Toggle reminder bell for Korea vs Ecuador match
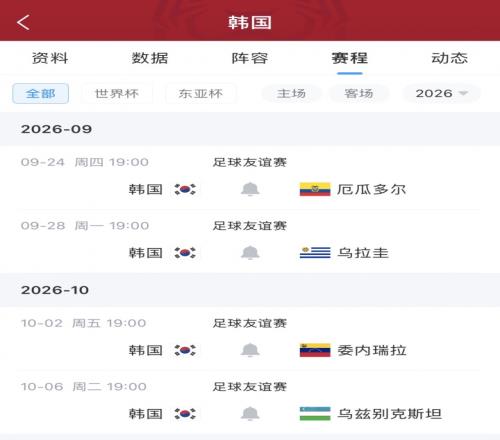This screenshot has width=500, height=440. pyautogui.click(x=250, y=189)
